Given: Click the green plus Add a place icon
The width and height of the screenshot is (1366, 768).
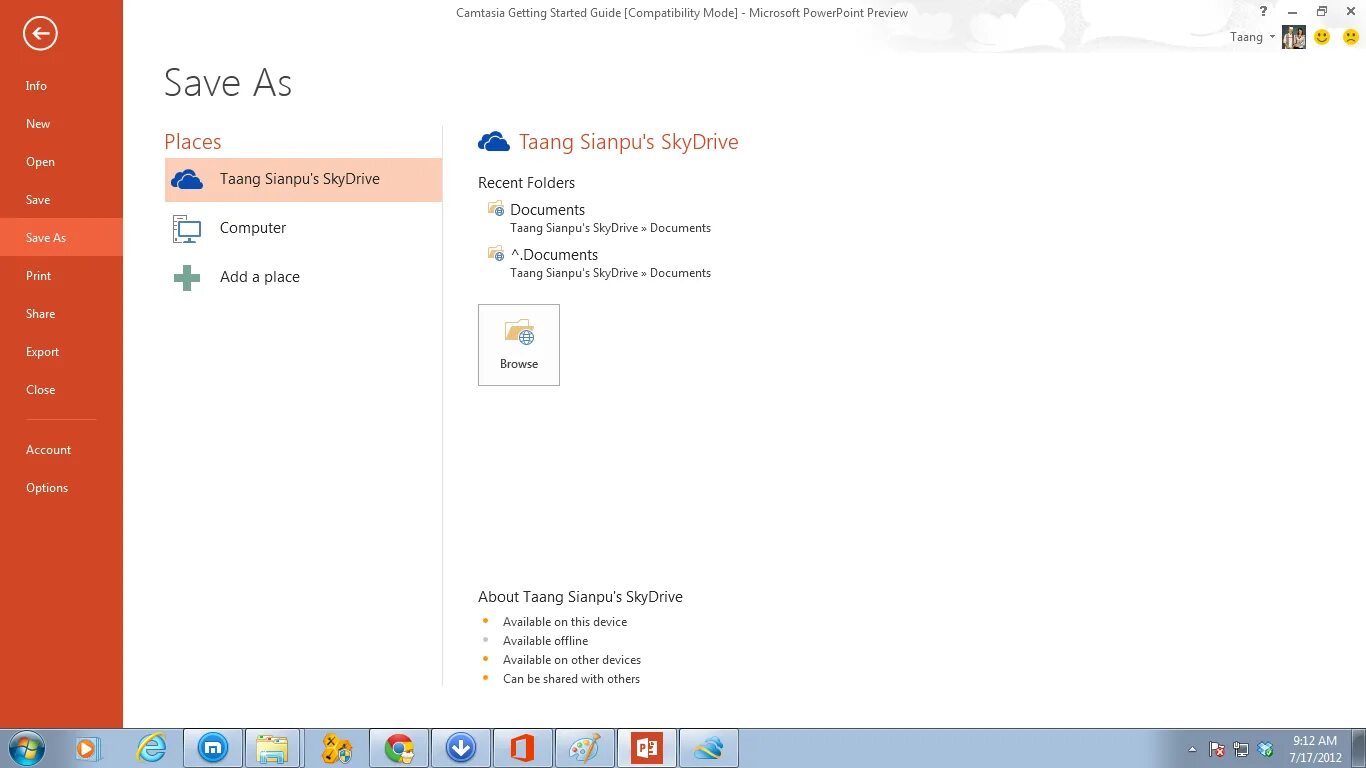Looking at the screenshot, I should point(187,278).
